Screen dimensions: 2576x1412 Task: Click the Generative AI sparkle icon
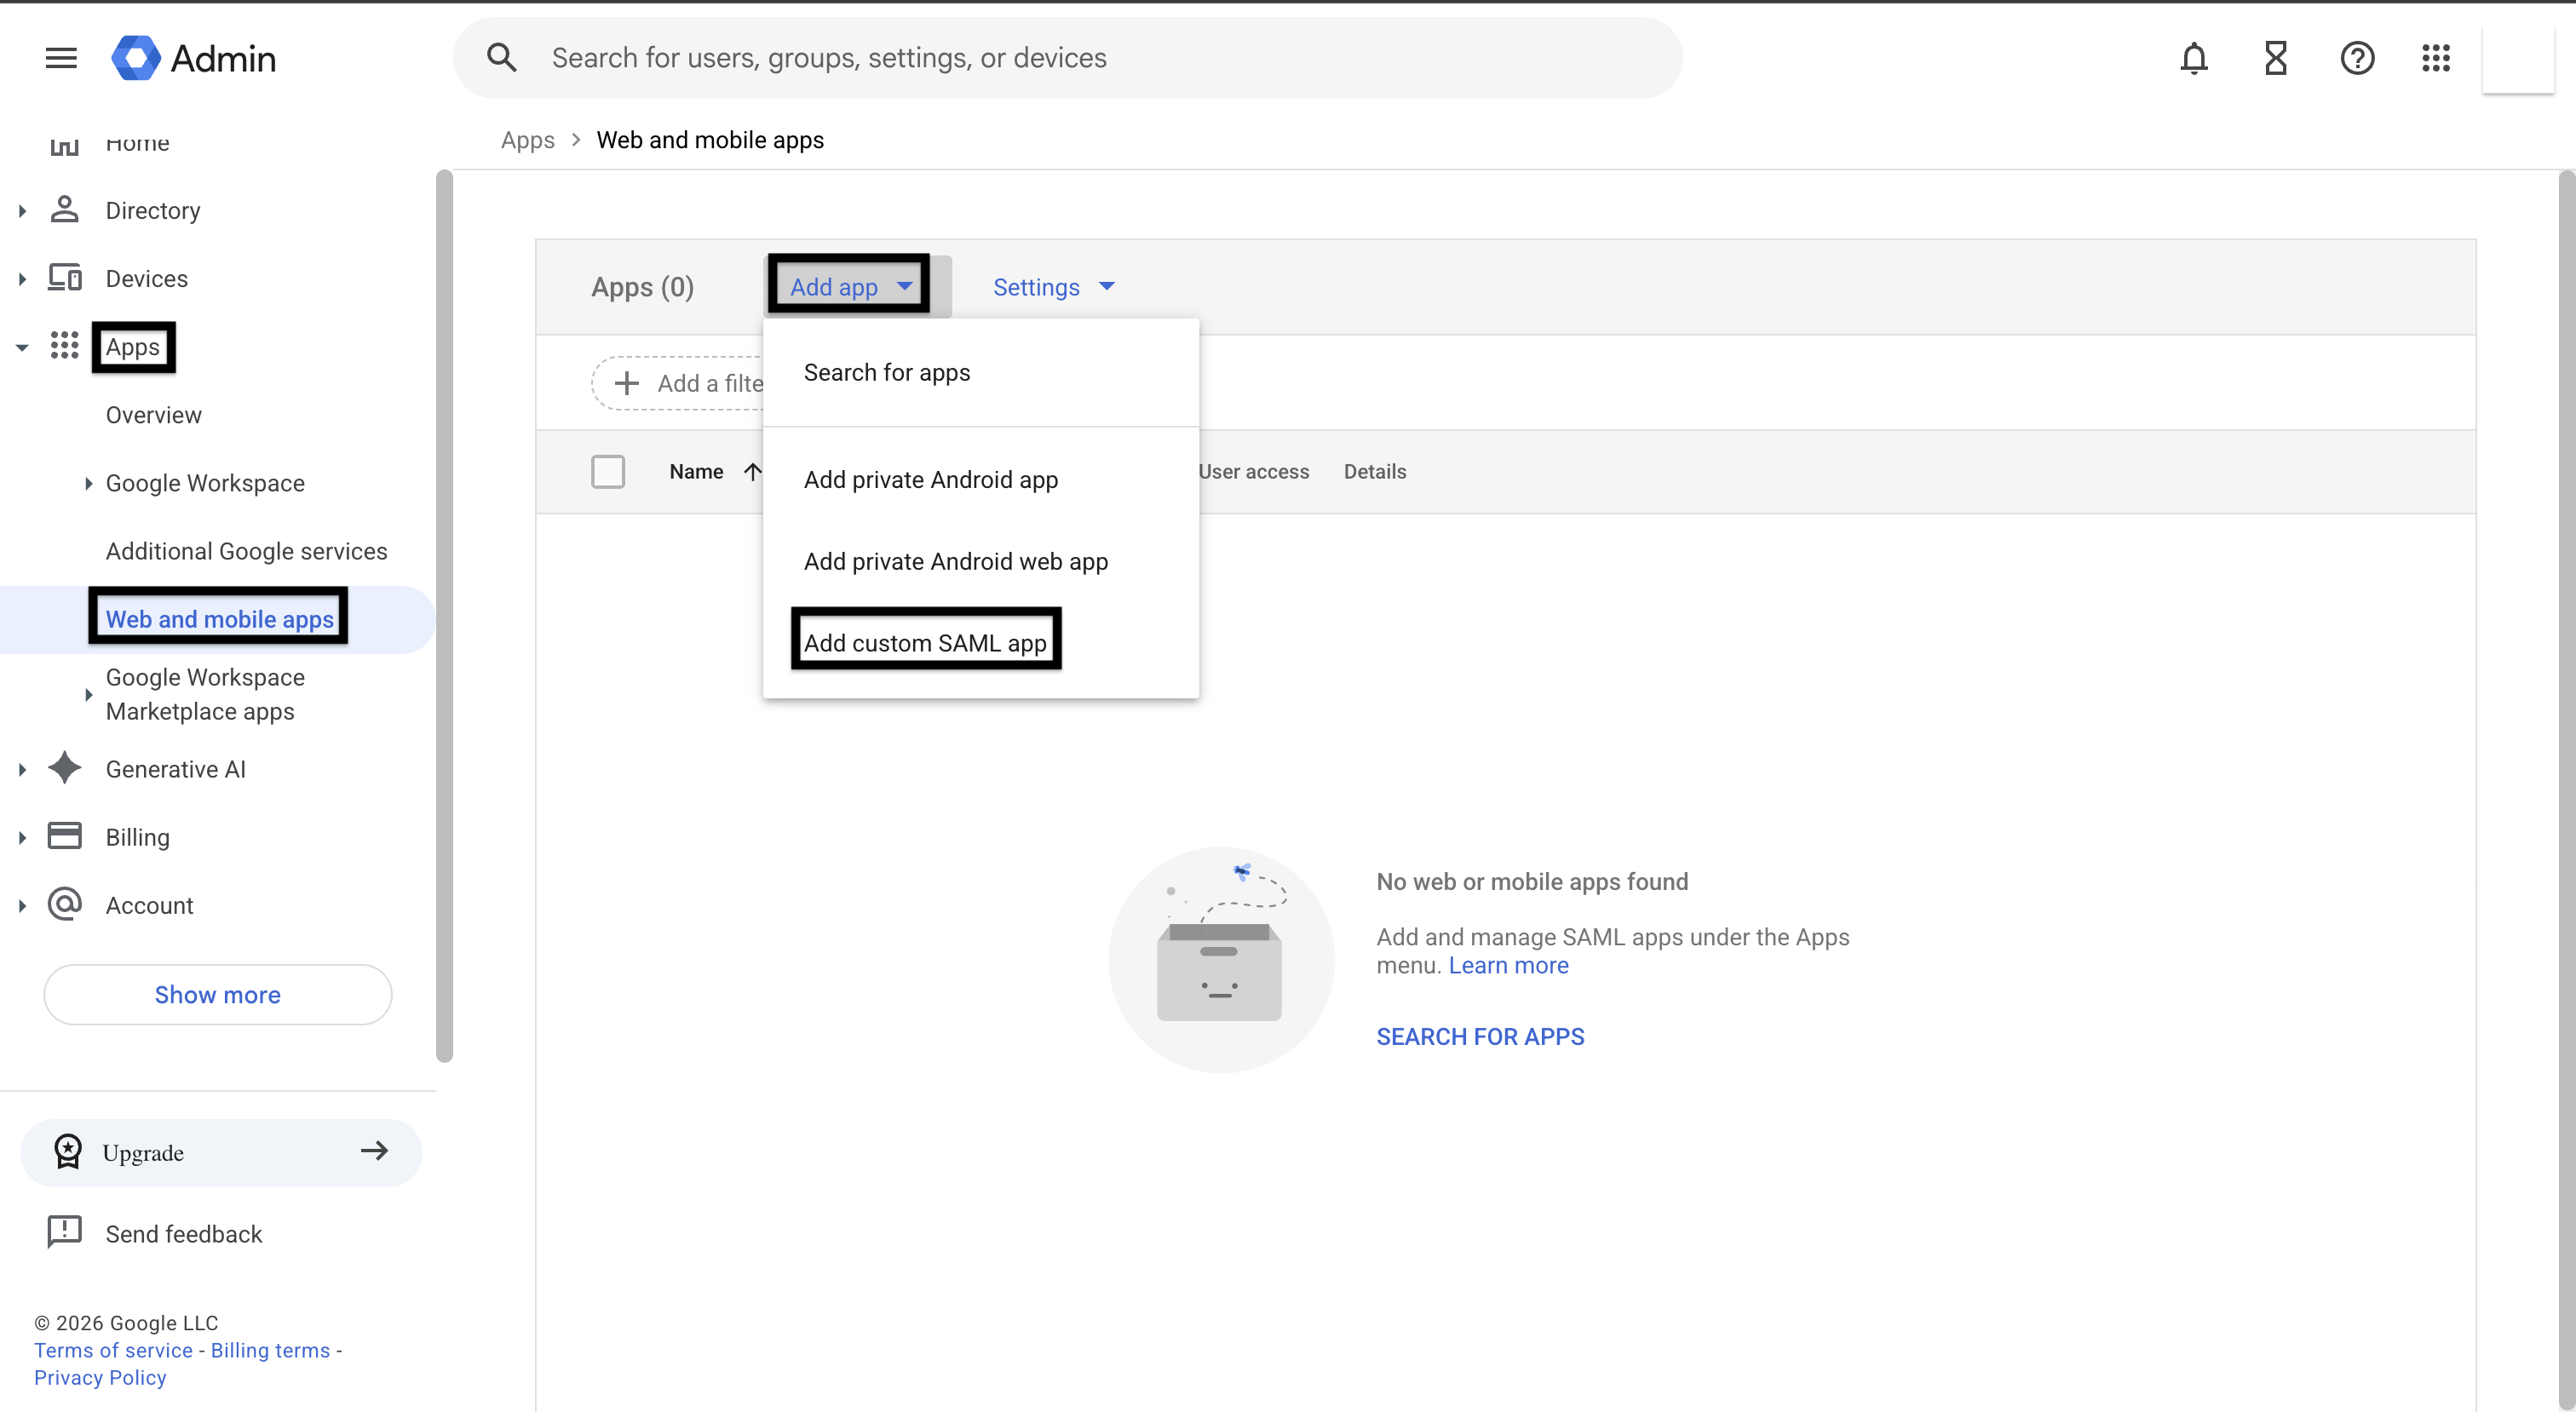click(65, 768)
